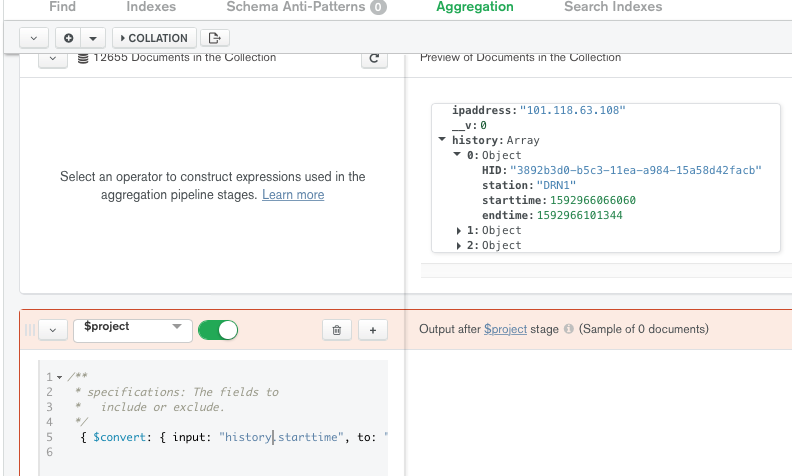Click the export pipeline icon button
The width and height of the screenshot is (792, 476).
pos(214,38)
